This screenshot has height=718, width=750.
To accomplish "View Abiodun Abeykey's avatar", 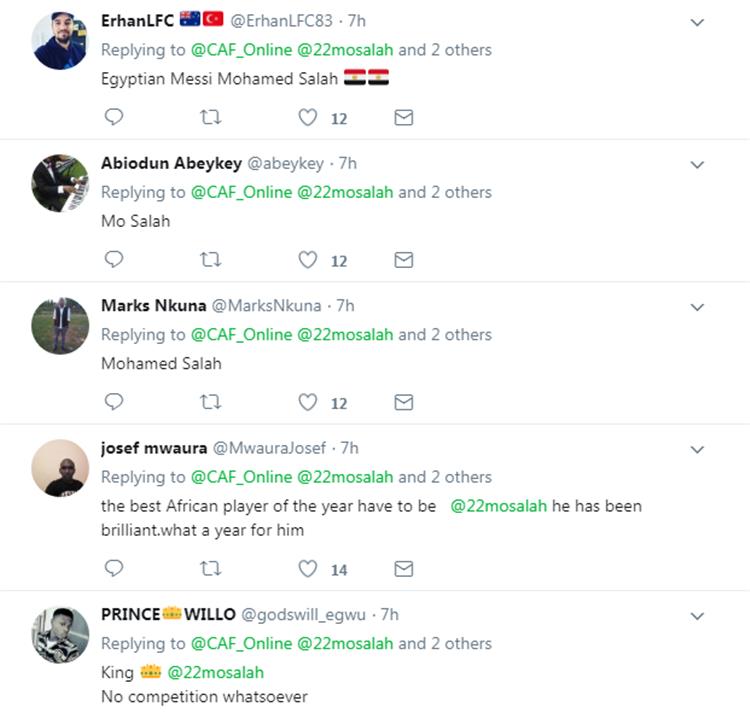I will [60, 183].
